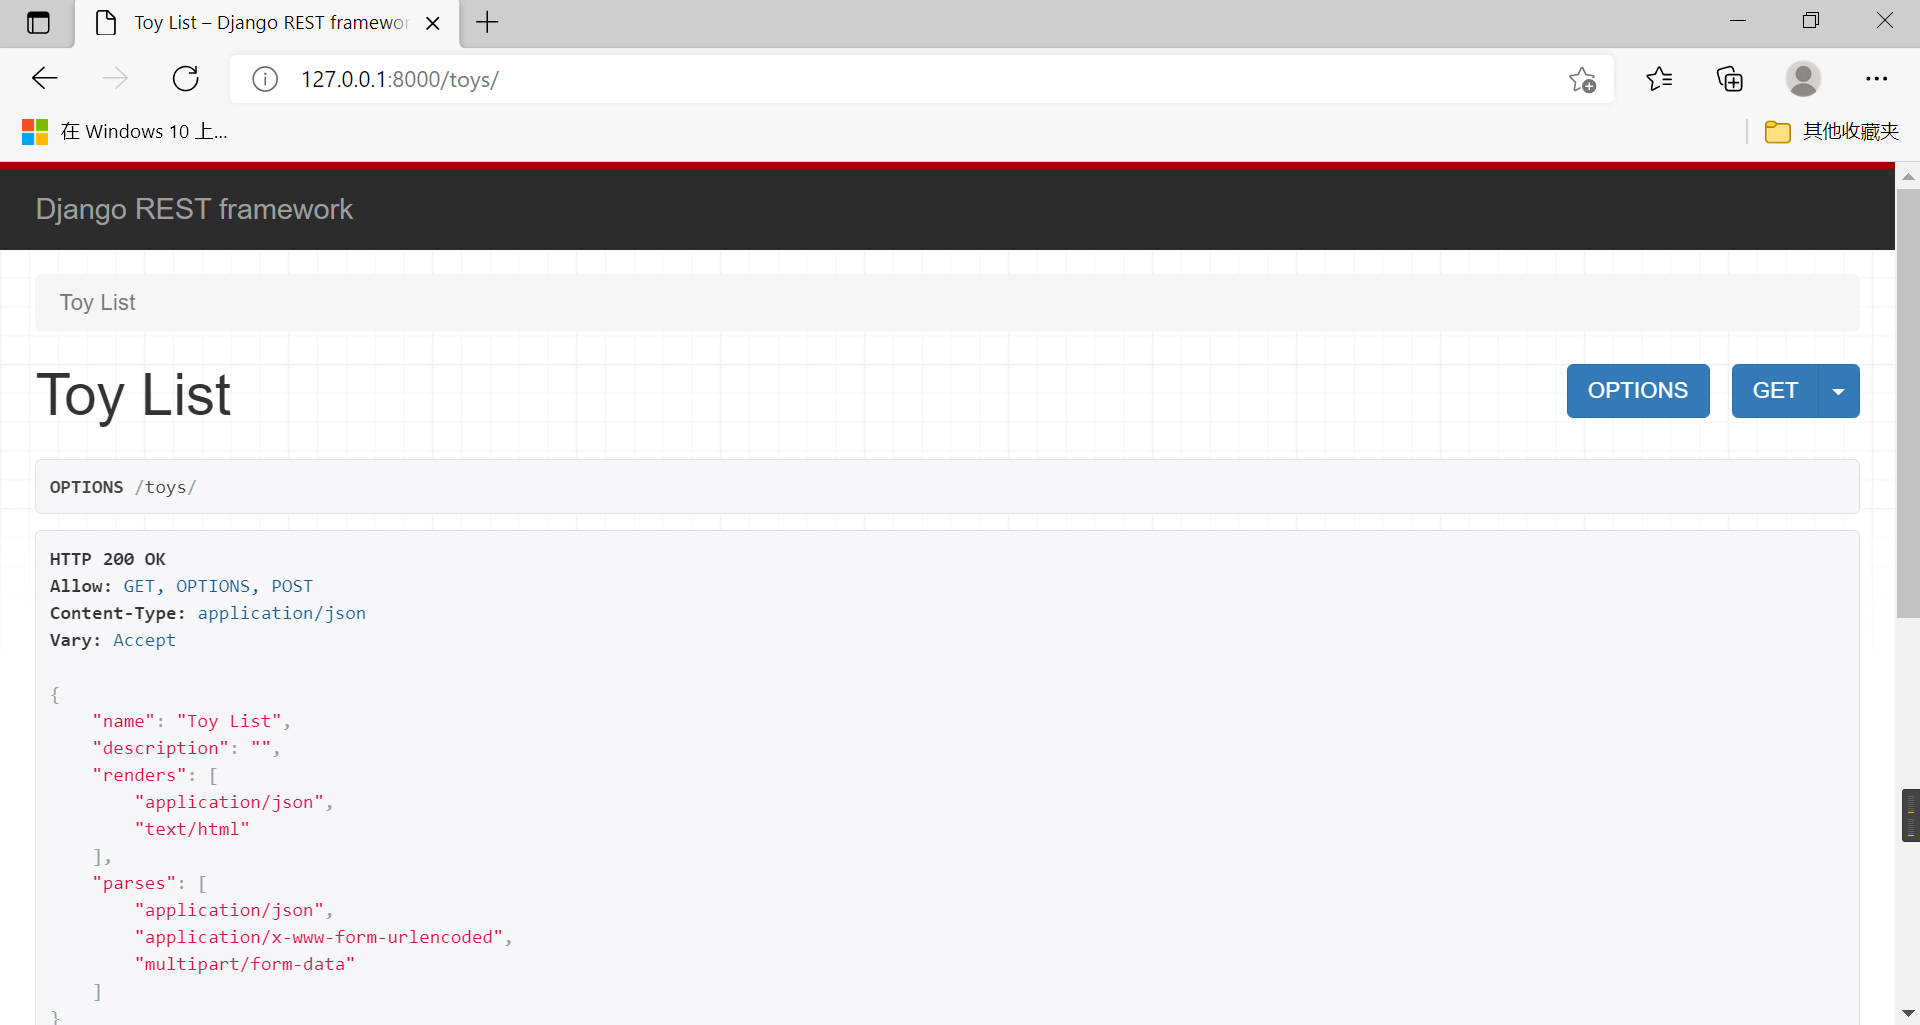Click "application/x-www-form-urlencoded" in the response
This screenshot has width=1920, height=1025.
(319, 937)
